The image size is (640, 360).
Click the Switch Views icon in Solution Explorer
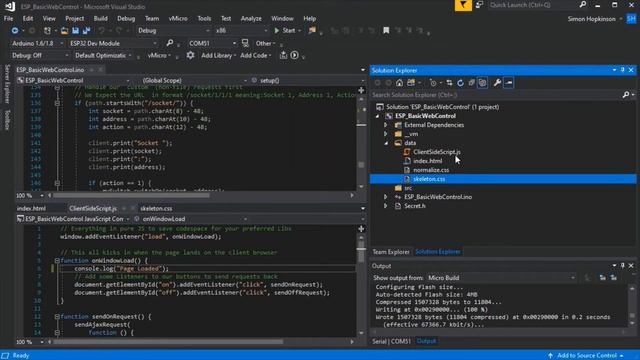coord(411,83)
